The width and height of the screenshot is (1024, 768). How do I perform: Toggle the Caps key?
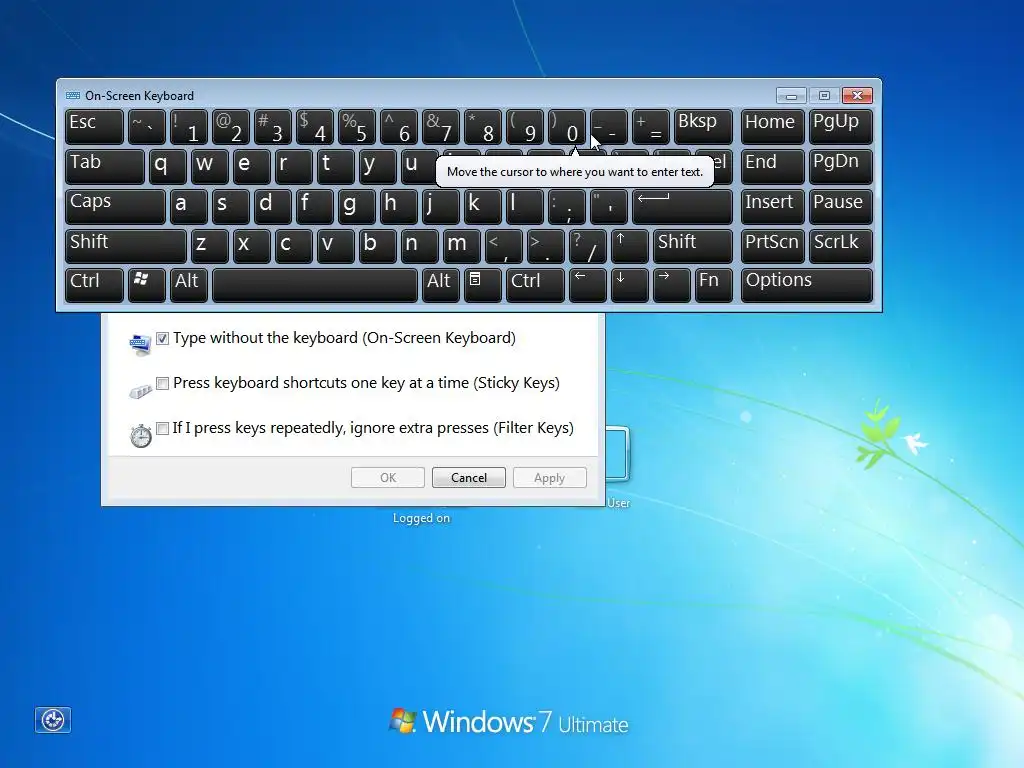point(116,206)
